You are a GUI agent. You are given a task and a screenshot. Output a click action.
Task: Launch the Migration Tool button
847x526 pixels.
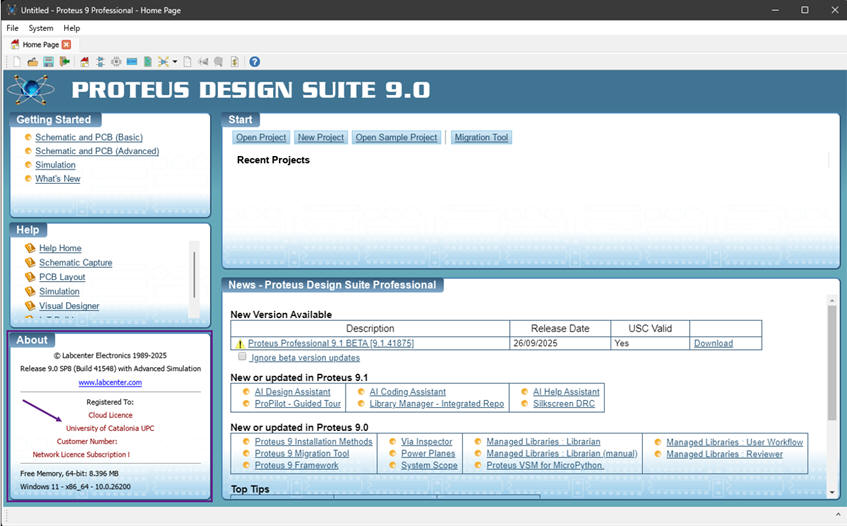481,137
